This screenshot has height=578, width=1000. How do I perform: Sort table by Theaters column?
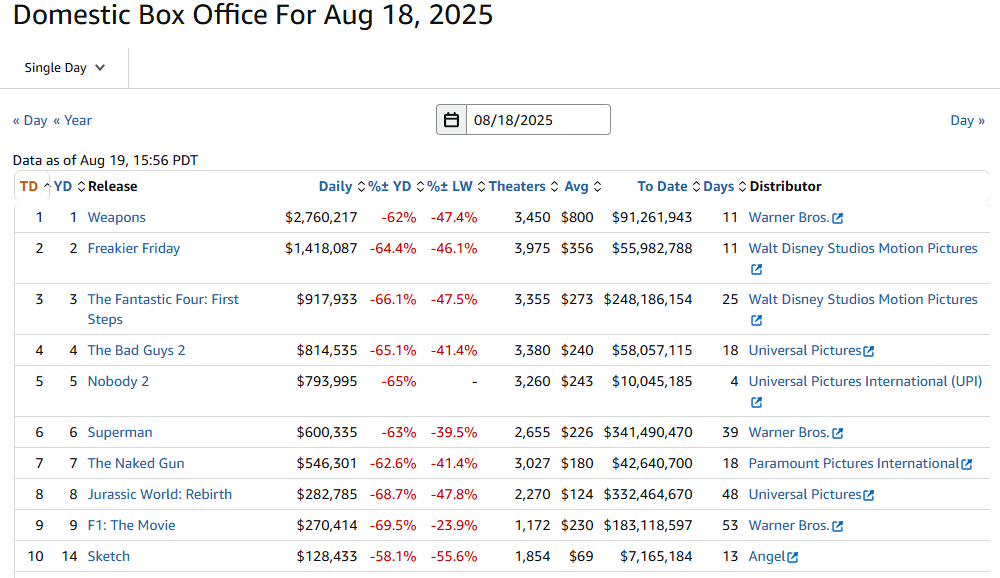click(x=524, y=186)
